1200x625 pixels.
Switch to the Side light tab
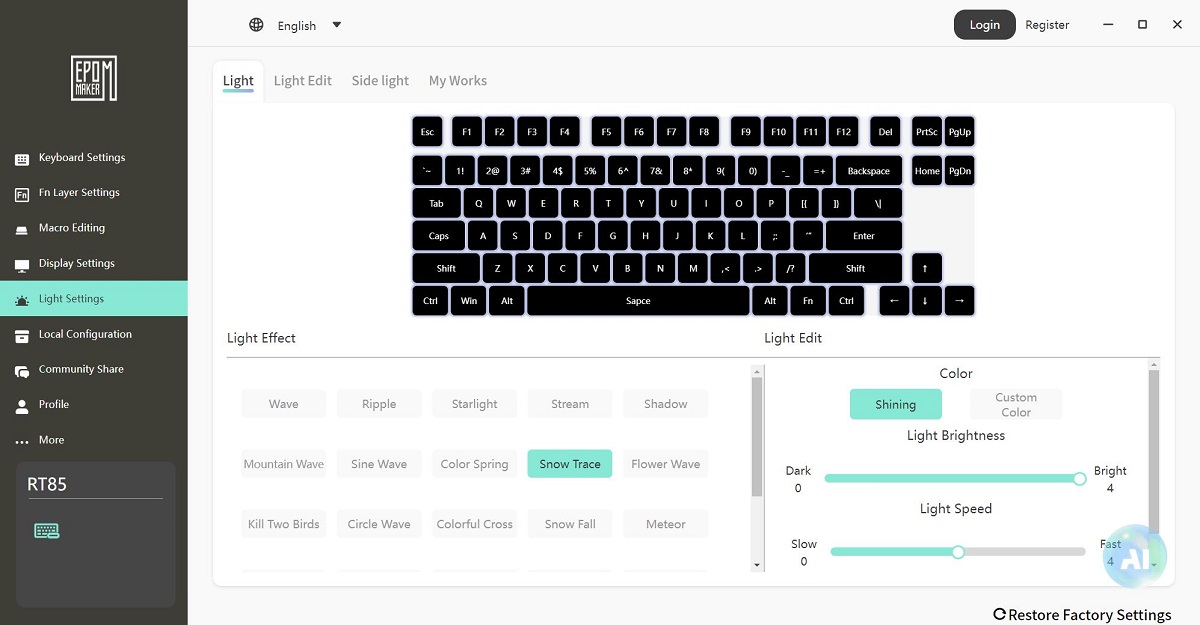(x=380, y=81)
